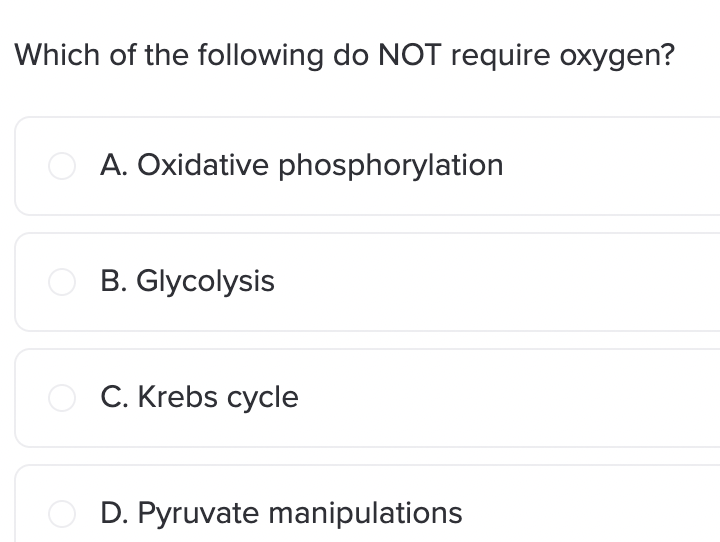Viewport: 720px width, 542px height.
Task: Click the word 'oxygen?' in the question
Action: pos(617,57)
